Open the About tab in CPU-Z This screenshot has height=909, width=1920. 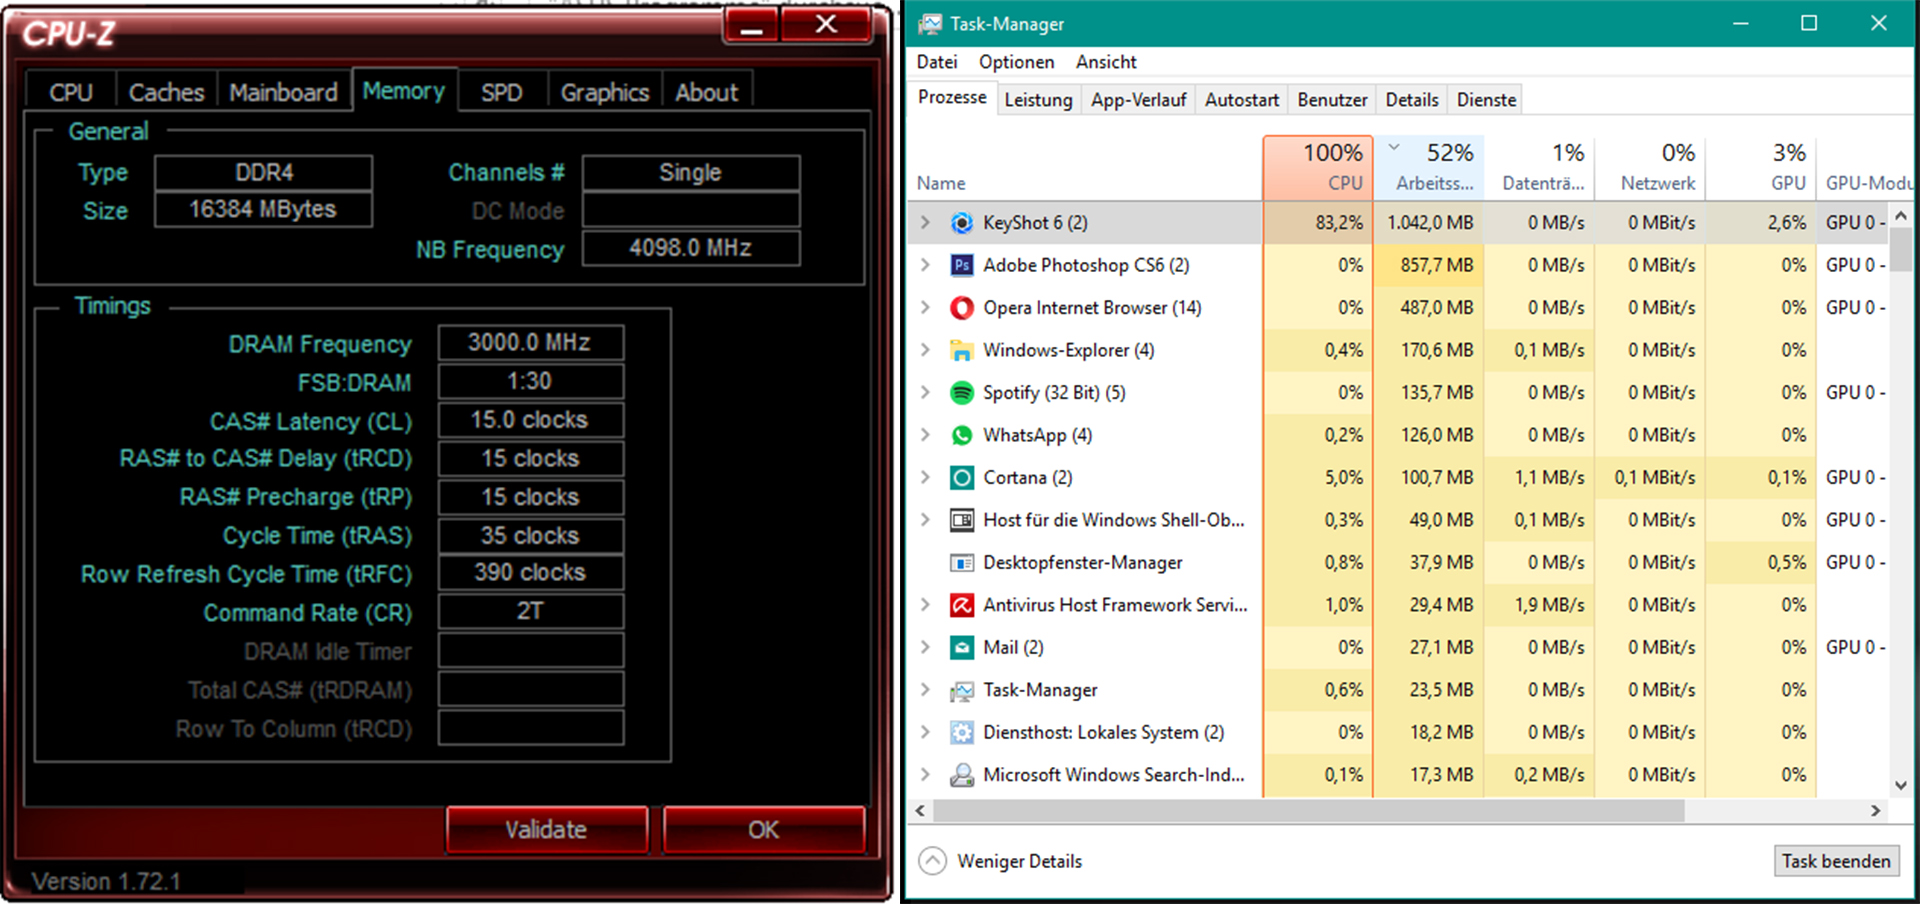pos(707,92)
